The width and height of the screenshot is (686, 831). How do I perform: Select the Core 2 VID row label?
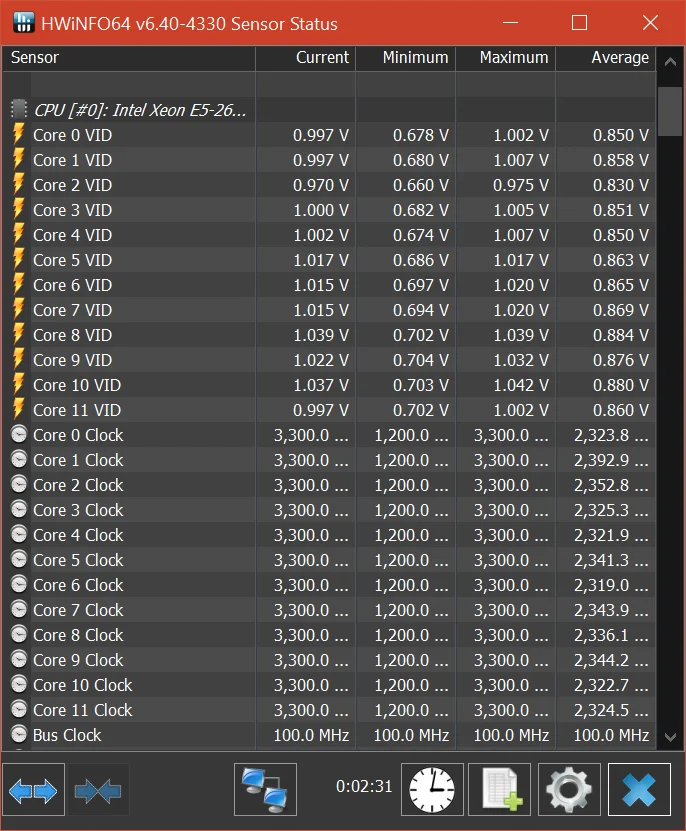(x=73, y=185)
